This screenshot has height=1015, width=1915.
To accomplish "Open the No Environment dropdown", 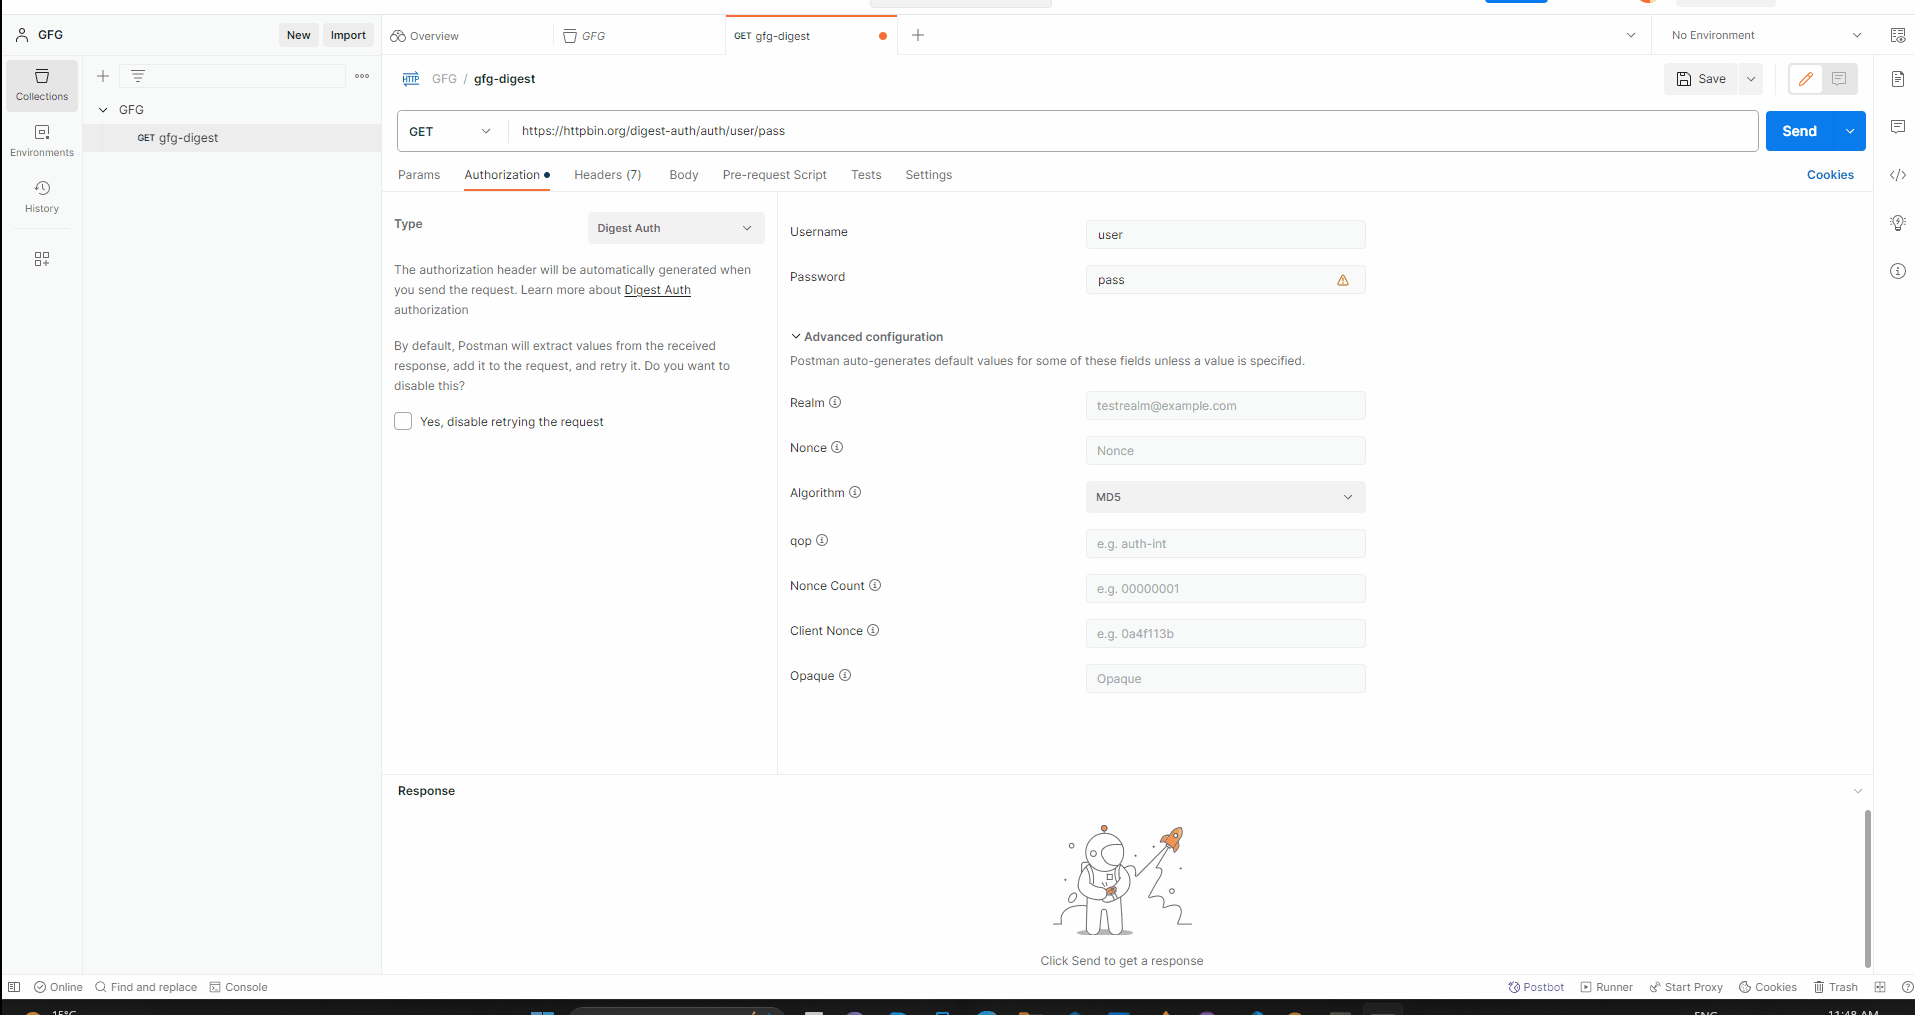I will pos(1766,35).
